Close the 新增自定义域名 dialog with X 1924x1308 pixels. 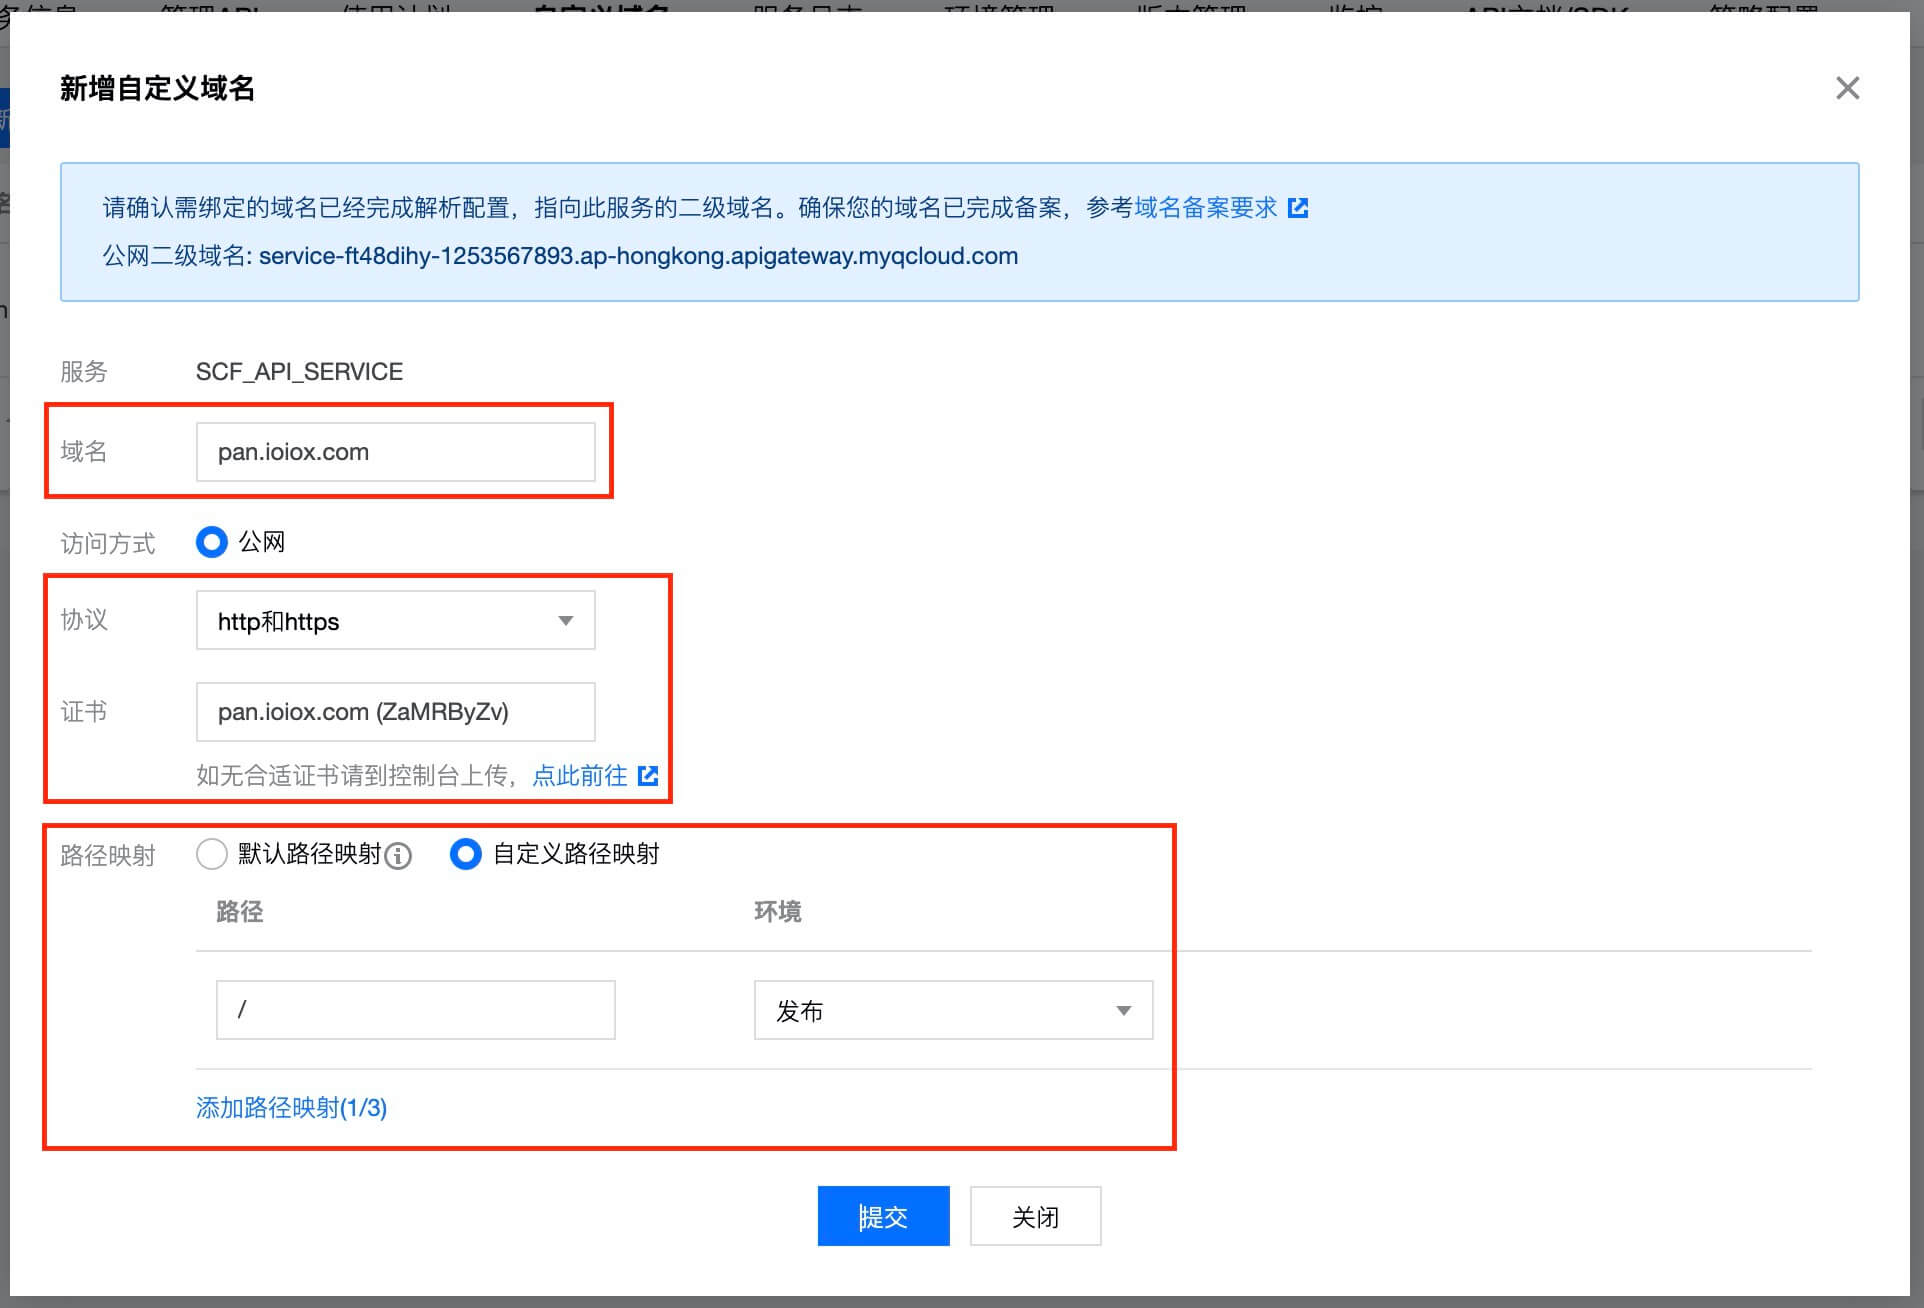point(1847,88)
